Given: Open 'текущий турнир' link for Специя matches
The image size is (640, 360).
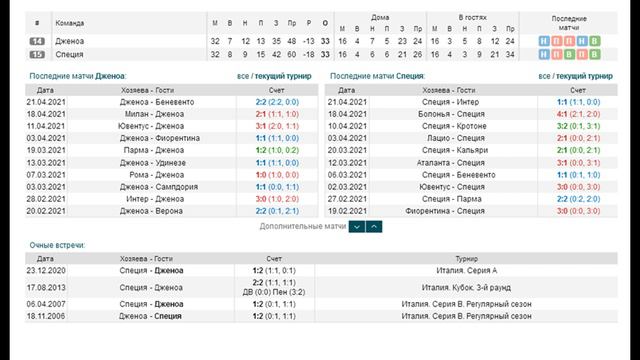Looking at the screenshot, I should pyautogui.click(x=584, y=76).
